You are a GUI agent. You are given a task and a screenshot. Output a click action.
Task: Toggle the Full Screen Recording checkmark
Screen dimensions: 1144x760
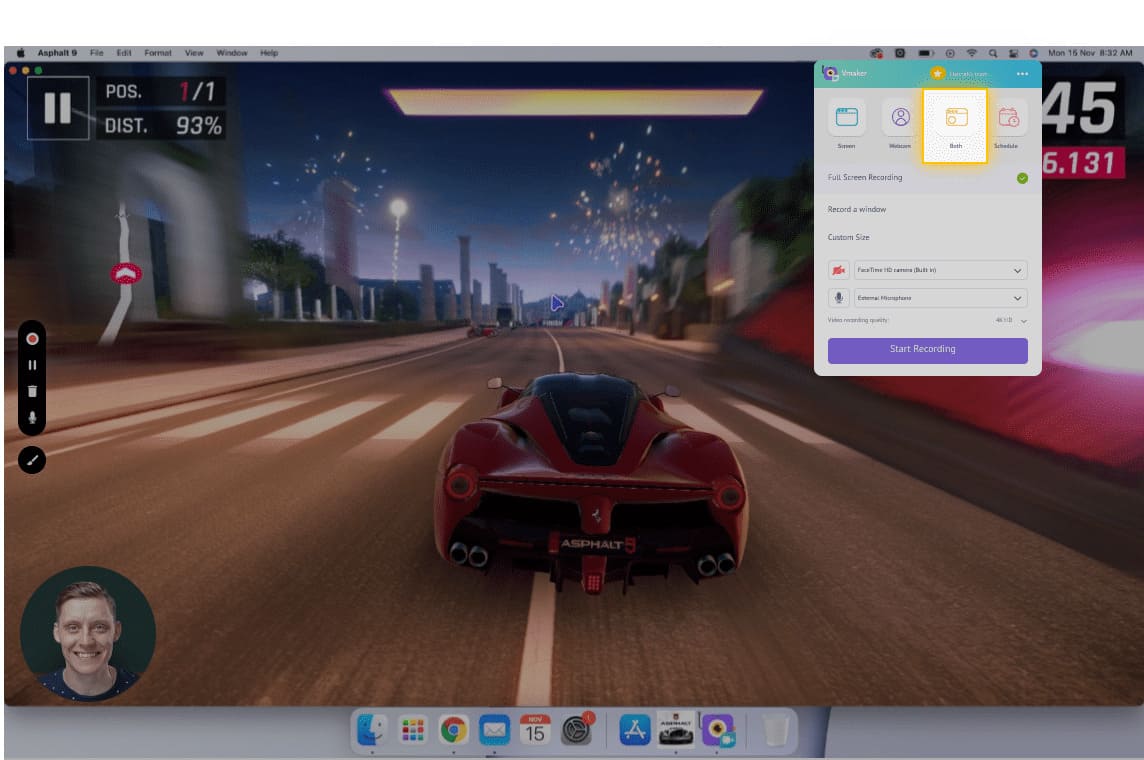pos(1021,178)
